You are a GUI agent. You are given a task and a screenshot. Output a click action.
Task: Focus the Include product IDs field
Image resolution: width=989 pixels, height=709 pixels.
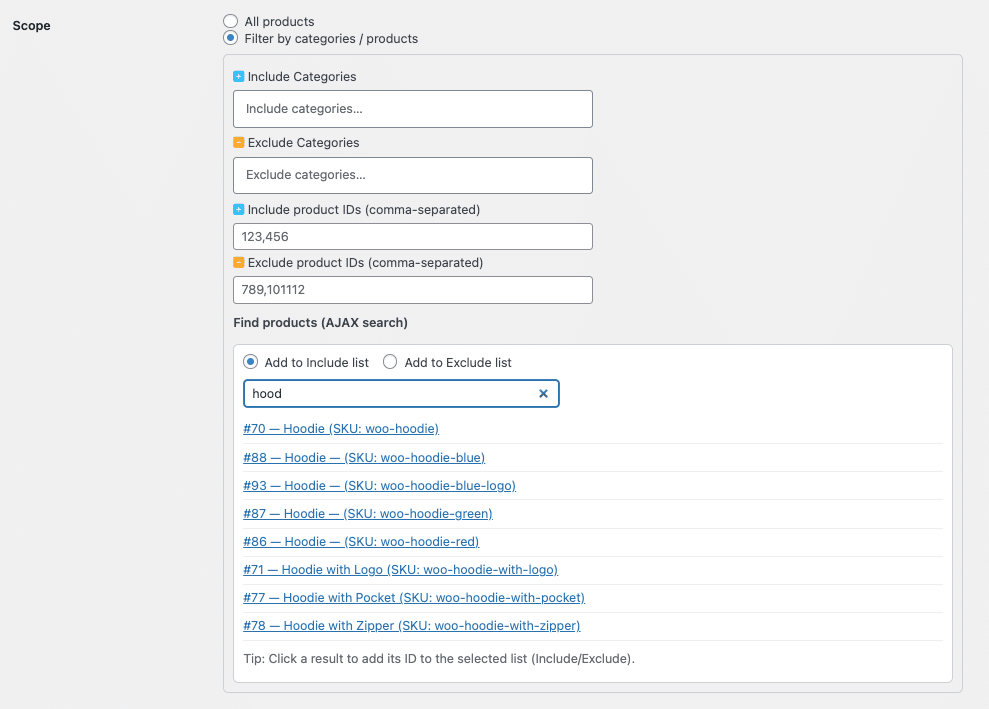pos(412,237)
